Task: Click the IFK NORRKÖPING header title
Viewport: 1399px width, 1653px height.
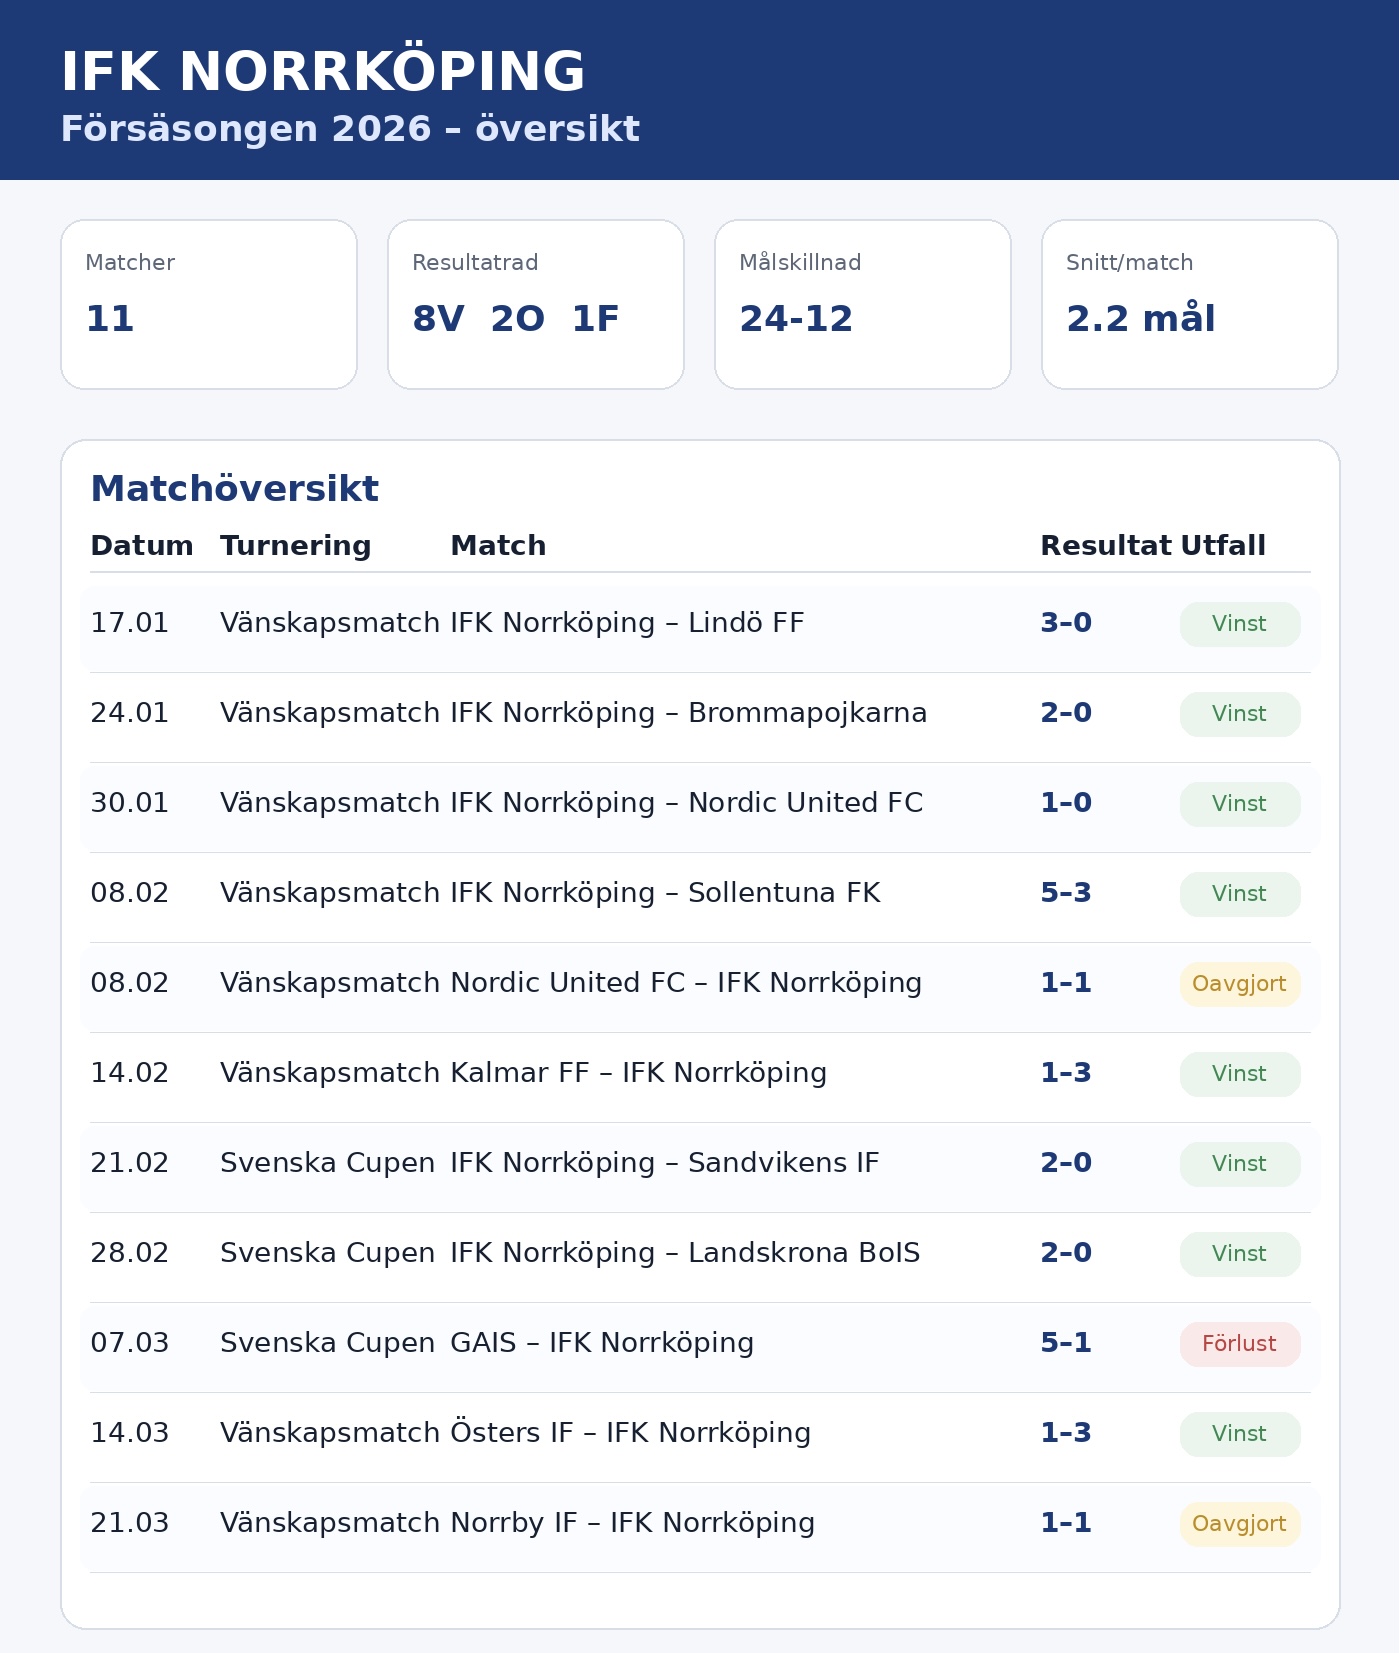Action: point(322,72)
